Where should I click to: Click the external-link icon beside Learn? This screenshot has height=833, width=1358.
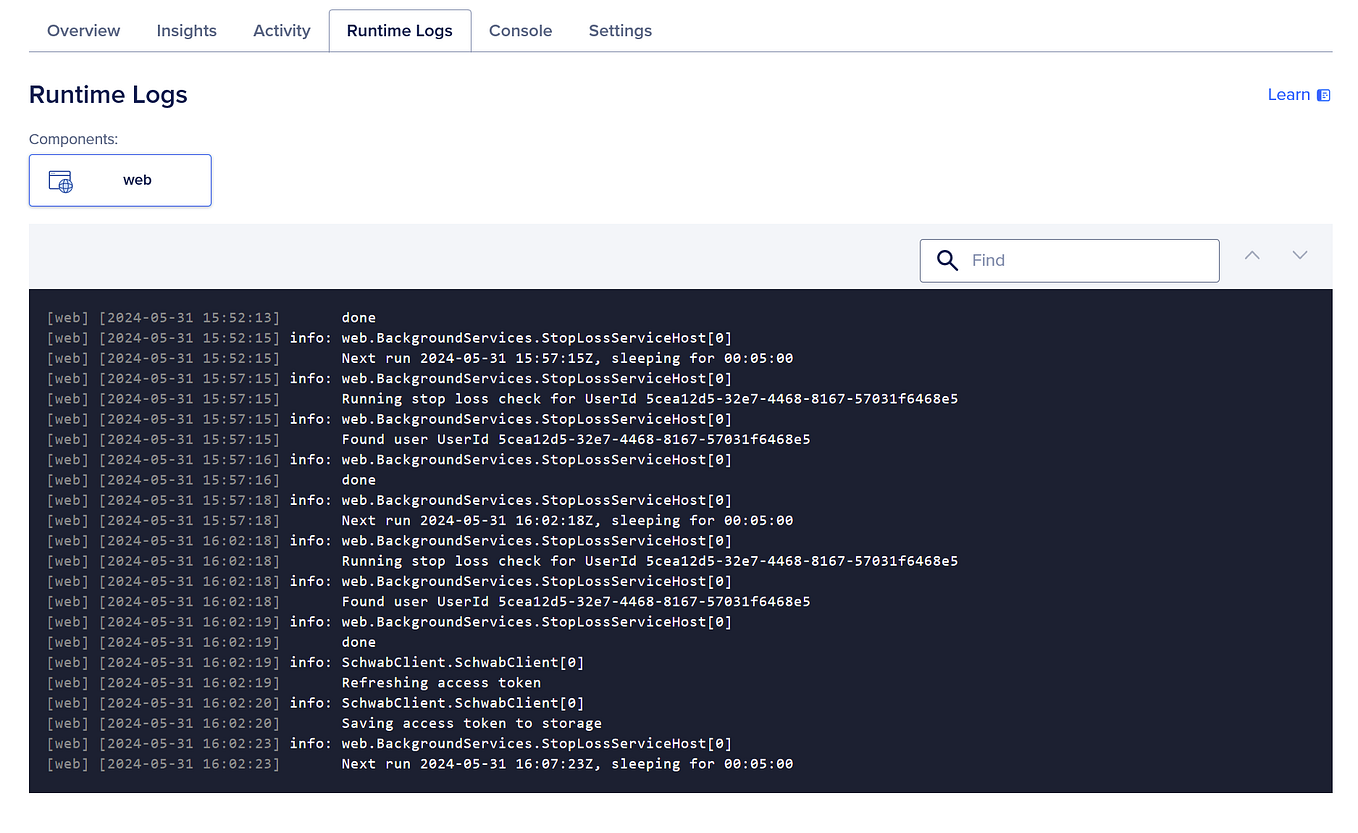click(1323, 94)
